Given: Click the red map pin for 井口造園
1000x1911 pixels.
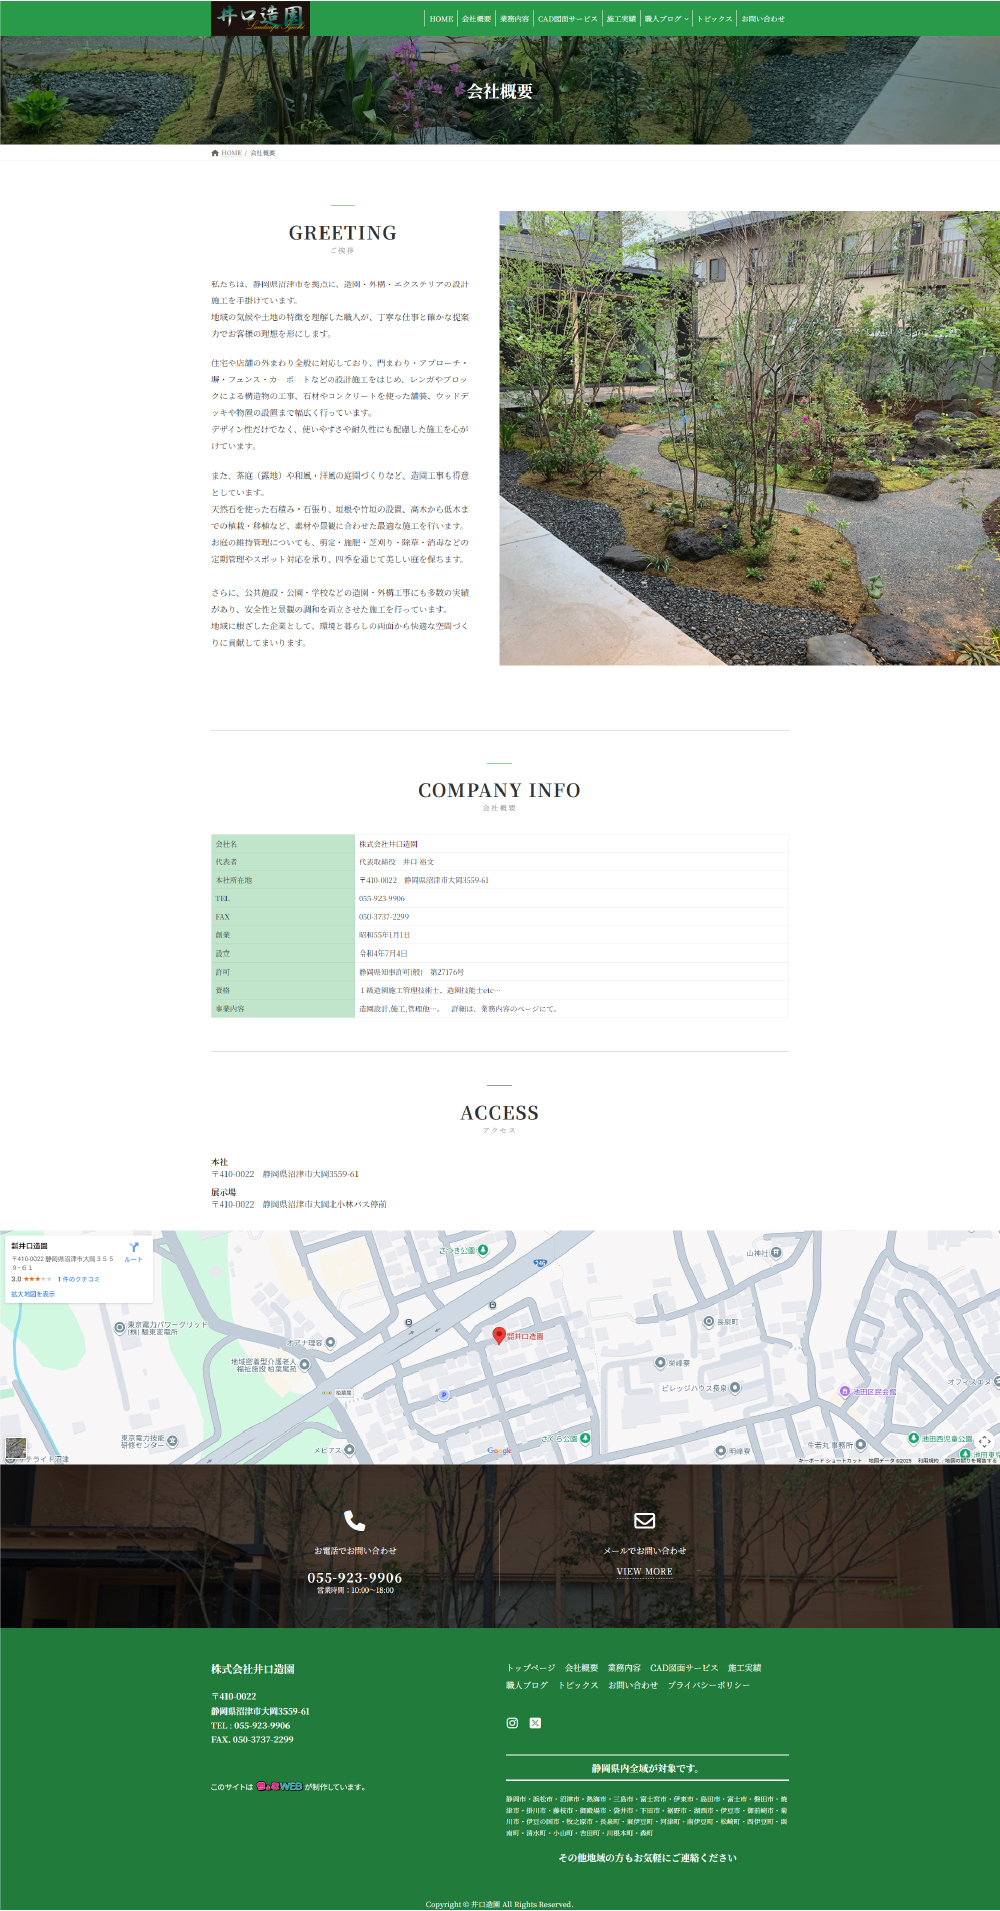Looking at the screenshot, I should coord(499,1335).
